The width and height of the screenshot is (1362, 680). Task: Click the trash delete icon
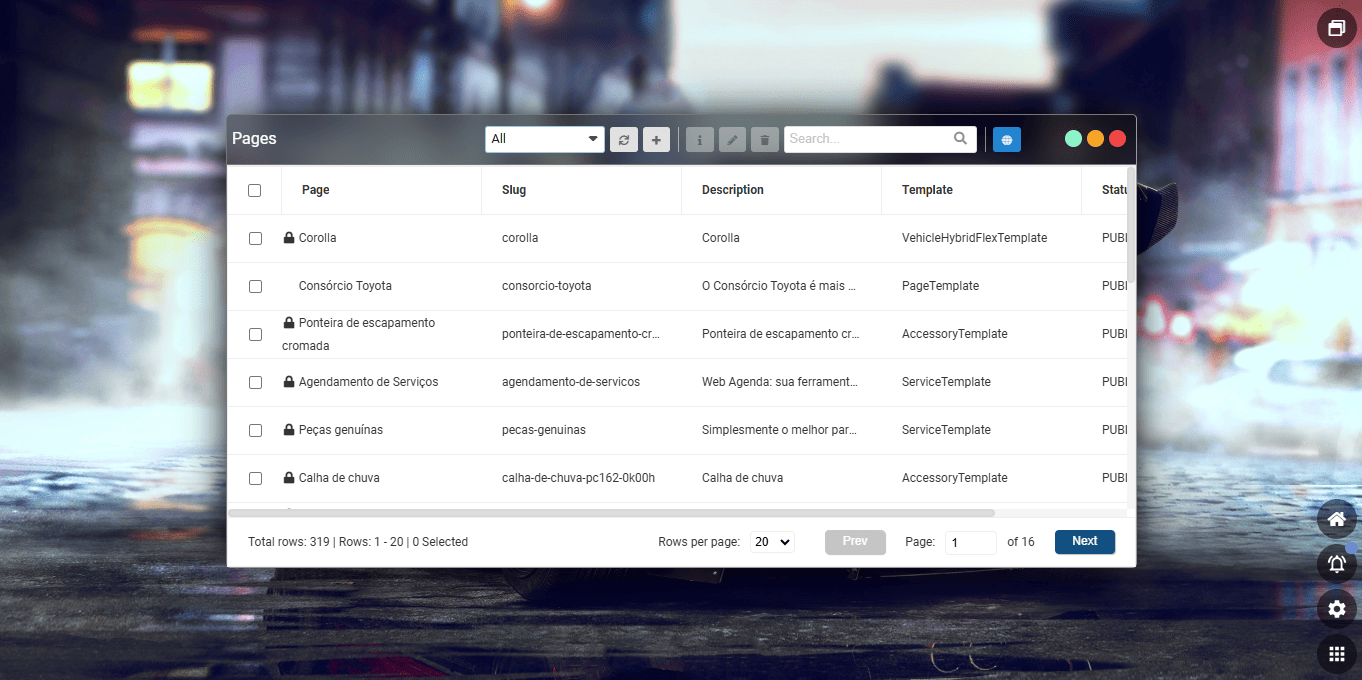click(x=764, y=140)
